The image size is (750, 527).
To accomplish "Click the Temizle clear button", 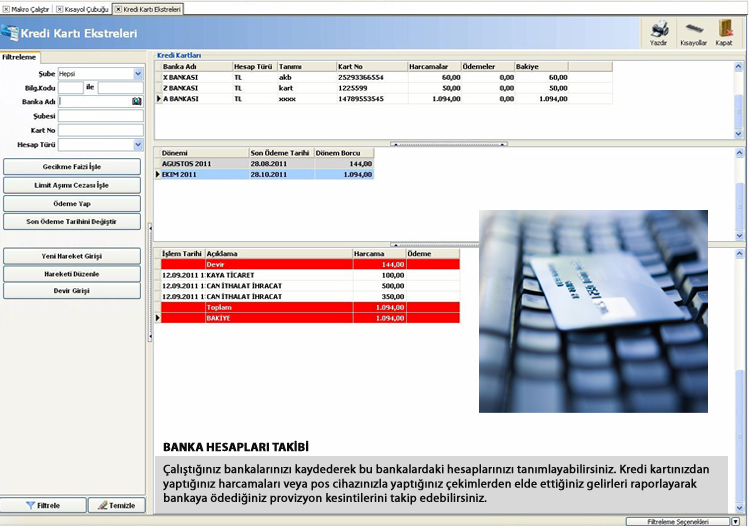I will pos(116,505).
